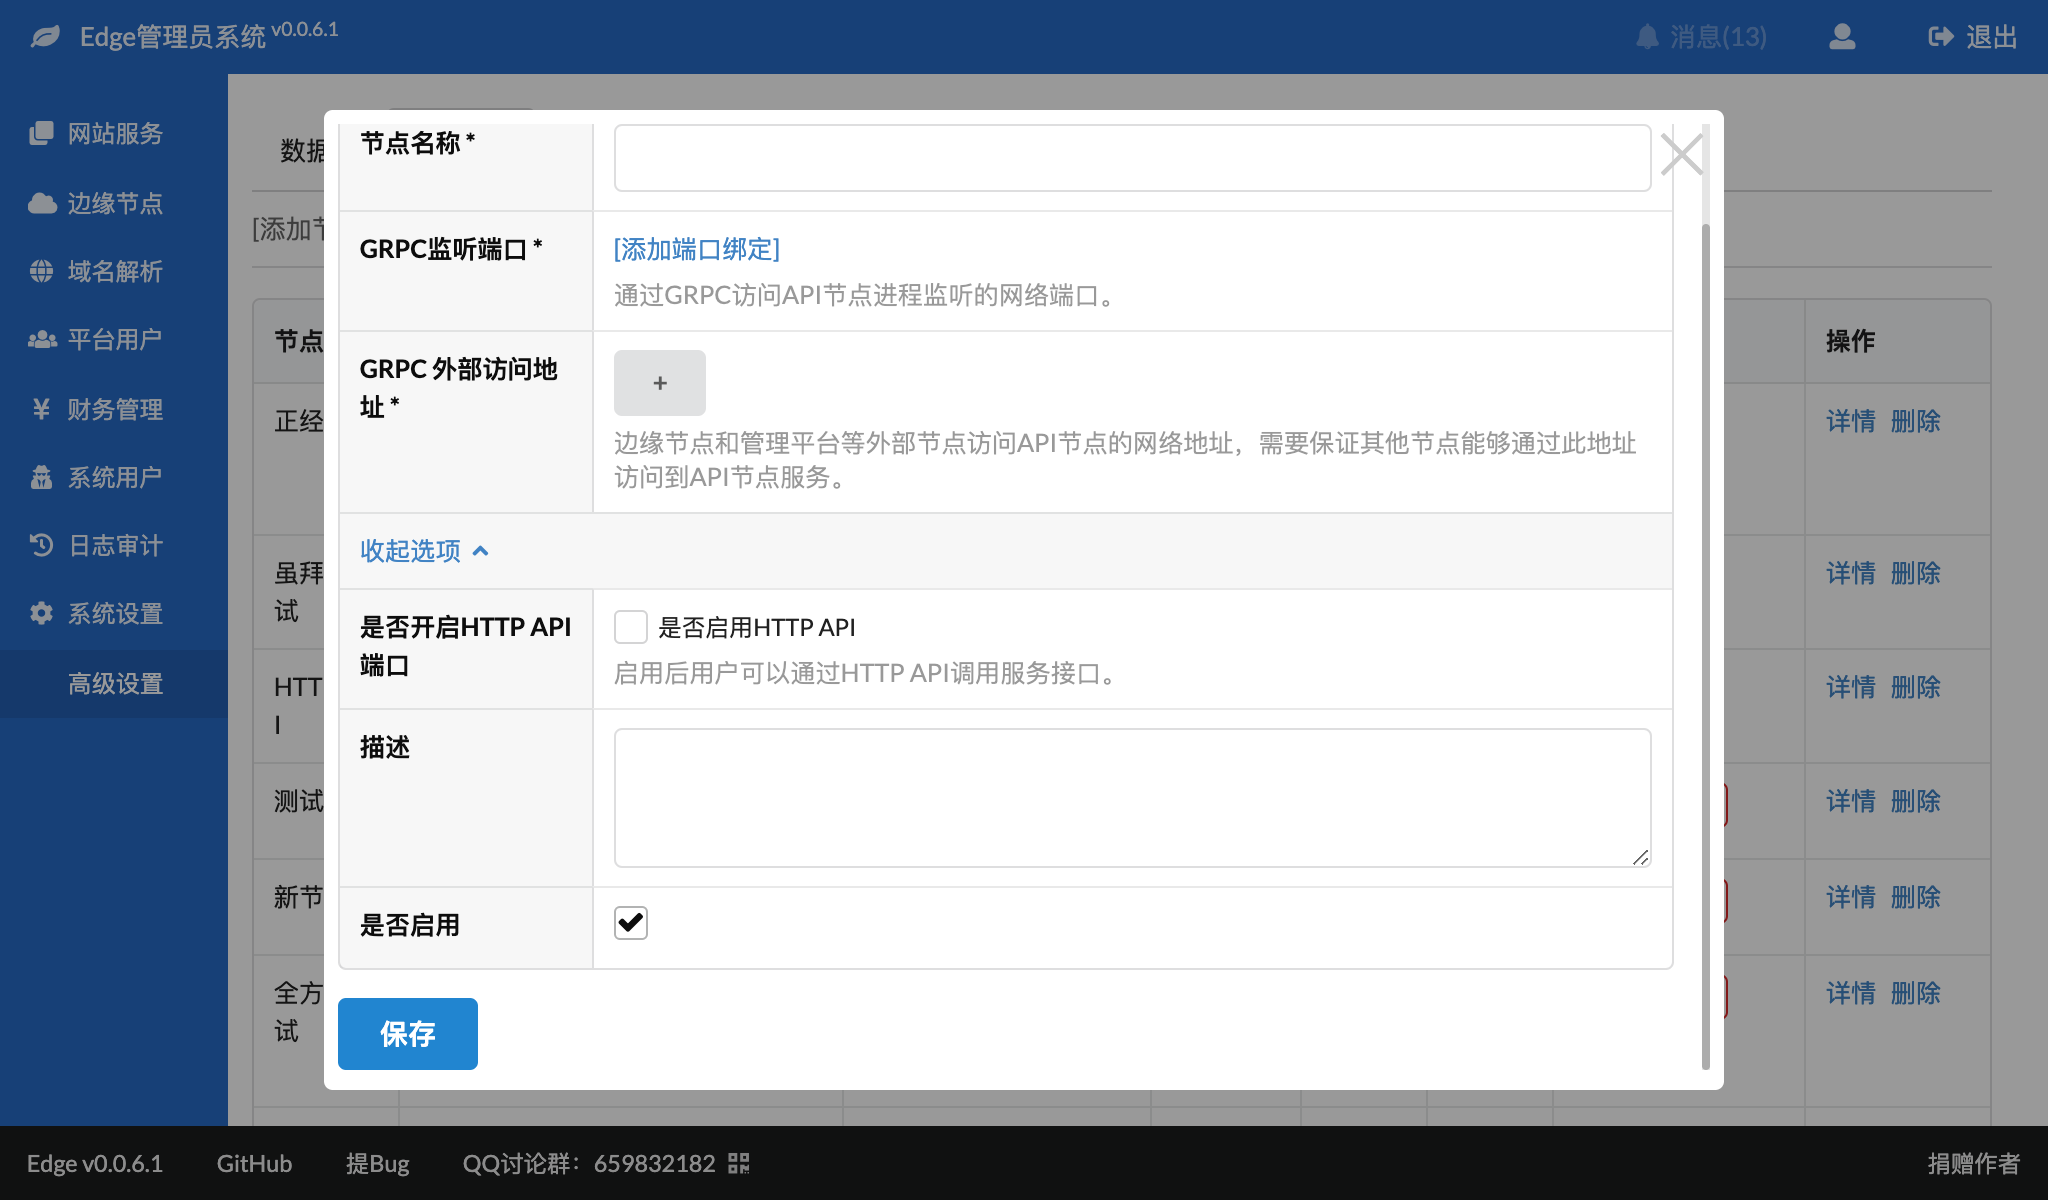
Task: Click the logout arrow icon
Action: tap(1941, 37)
